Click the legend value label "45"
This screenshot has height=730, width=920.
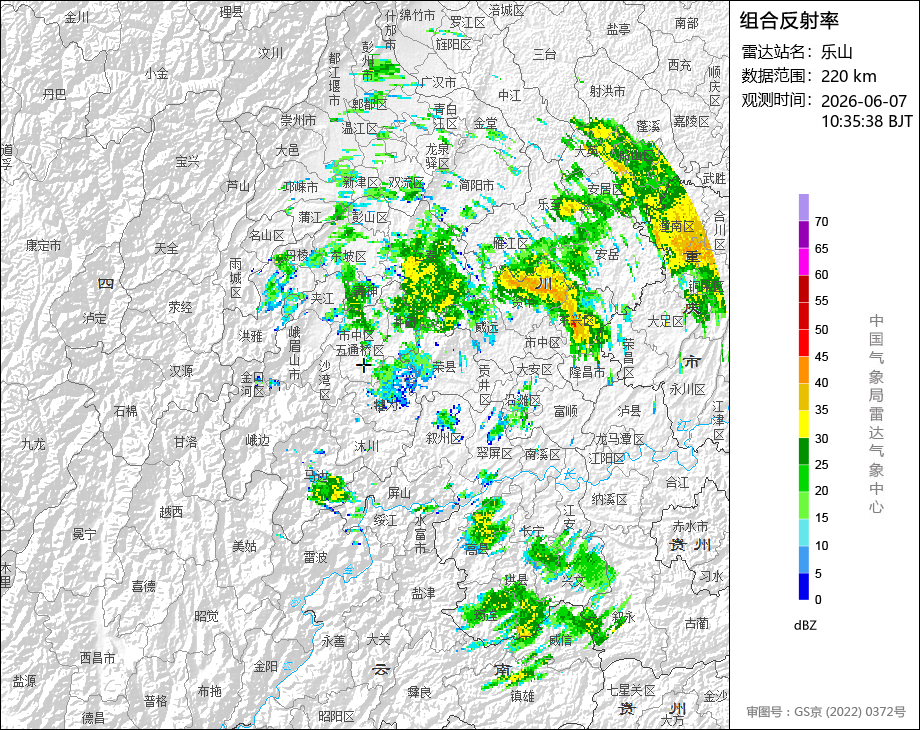[x=821, y=357]
